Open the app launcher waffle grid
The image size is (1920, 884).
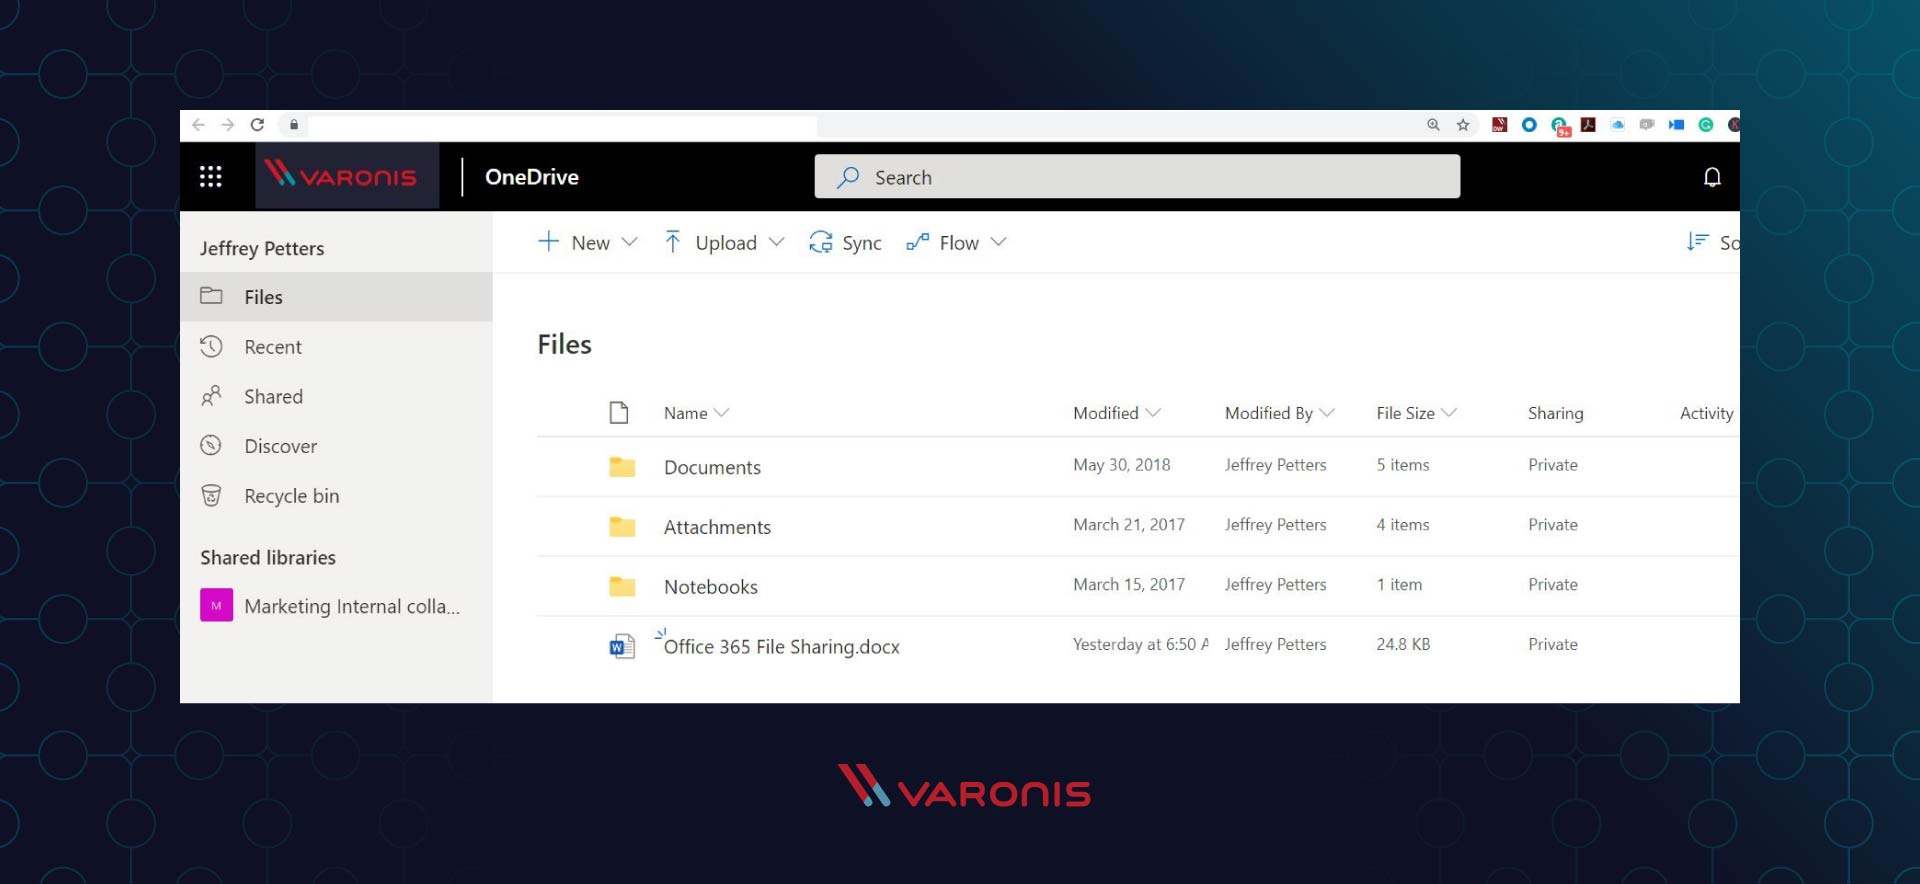210,177
